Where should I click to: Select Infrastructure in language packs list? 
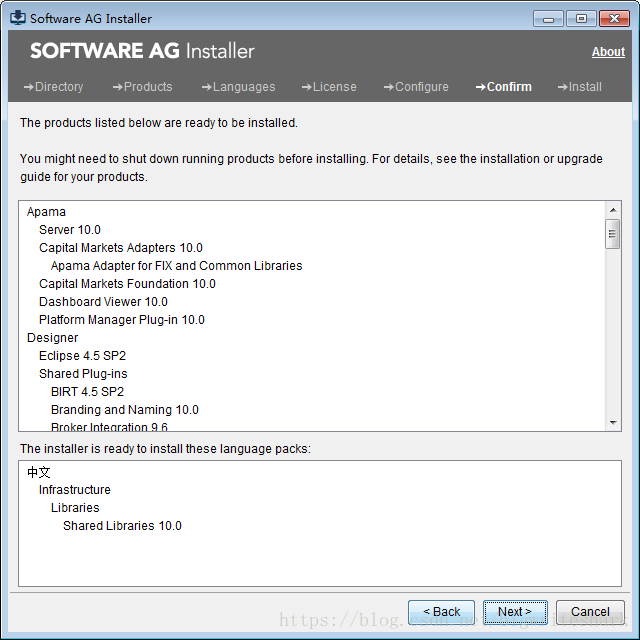point(75,489)
